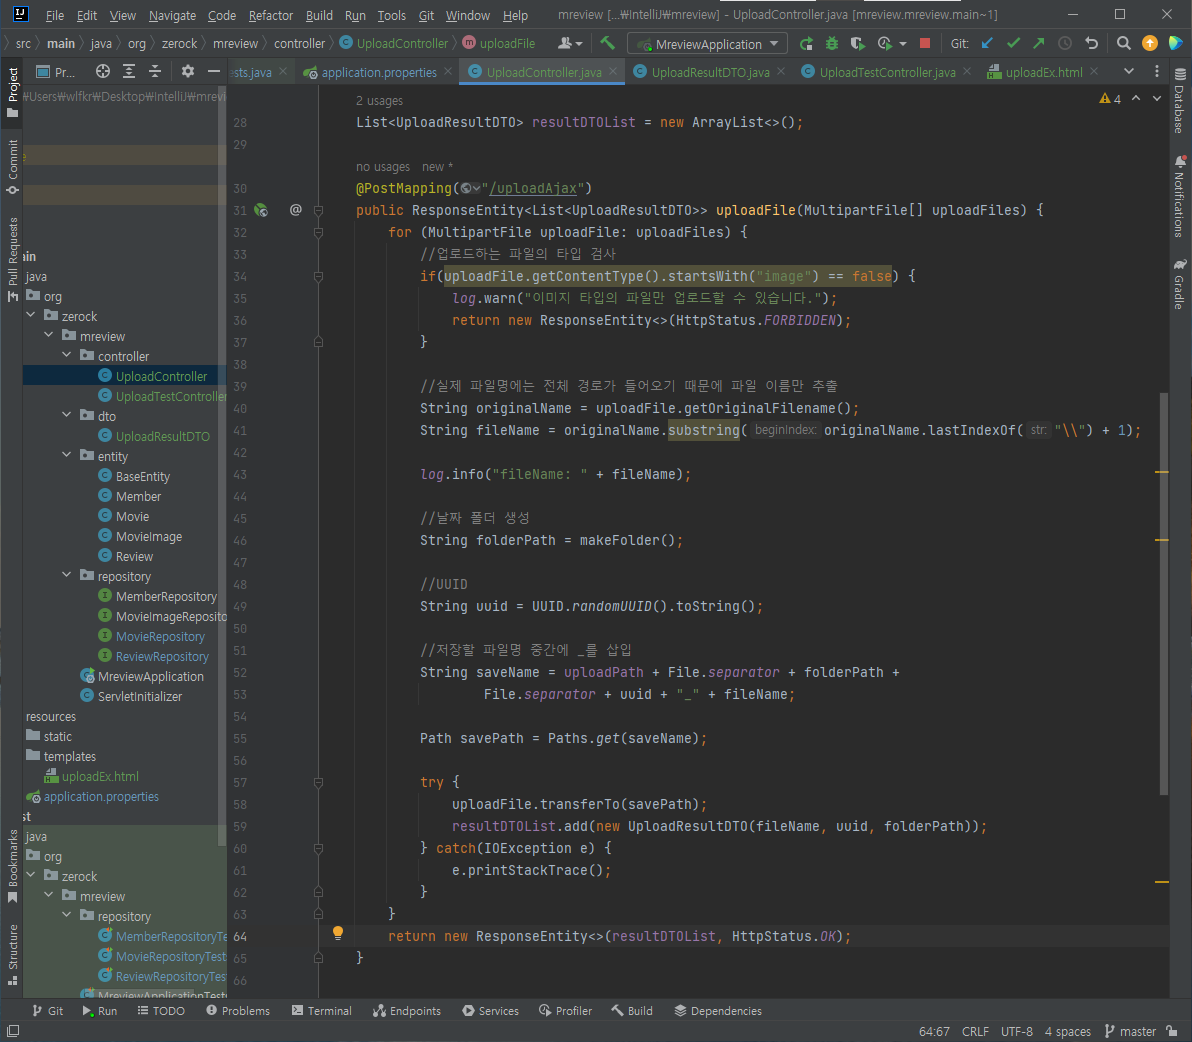Open Problems tool window

coord(238,1011)
